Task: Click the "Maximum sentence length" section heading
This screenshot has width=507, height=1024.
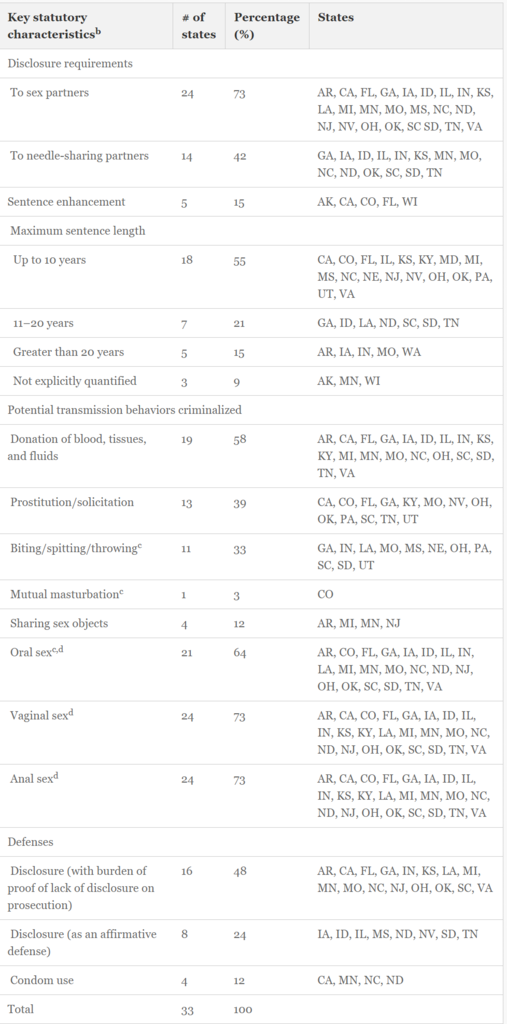Action: [x=78, y=231]
